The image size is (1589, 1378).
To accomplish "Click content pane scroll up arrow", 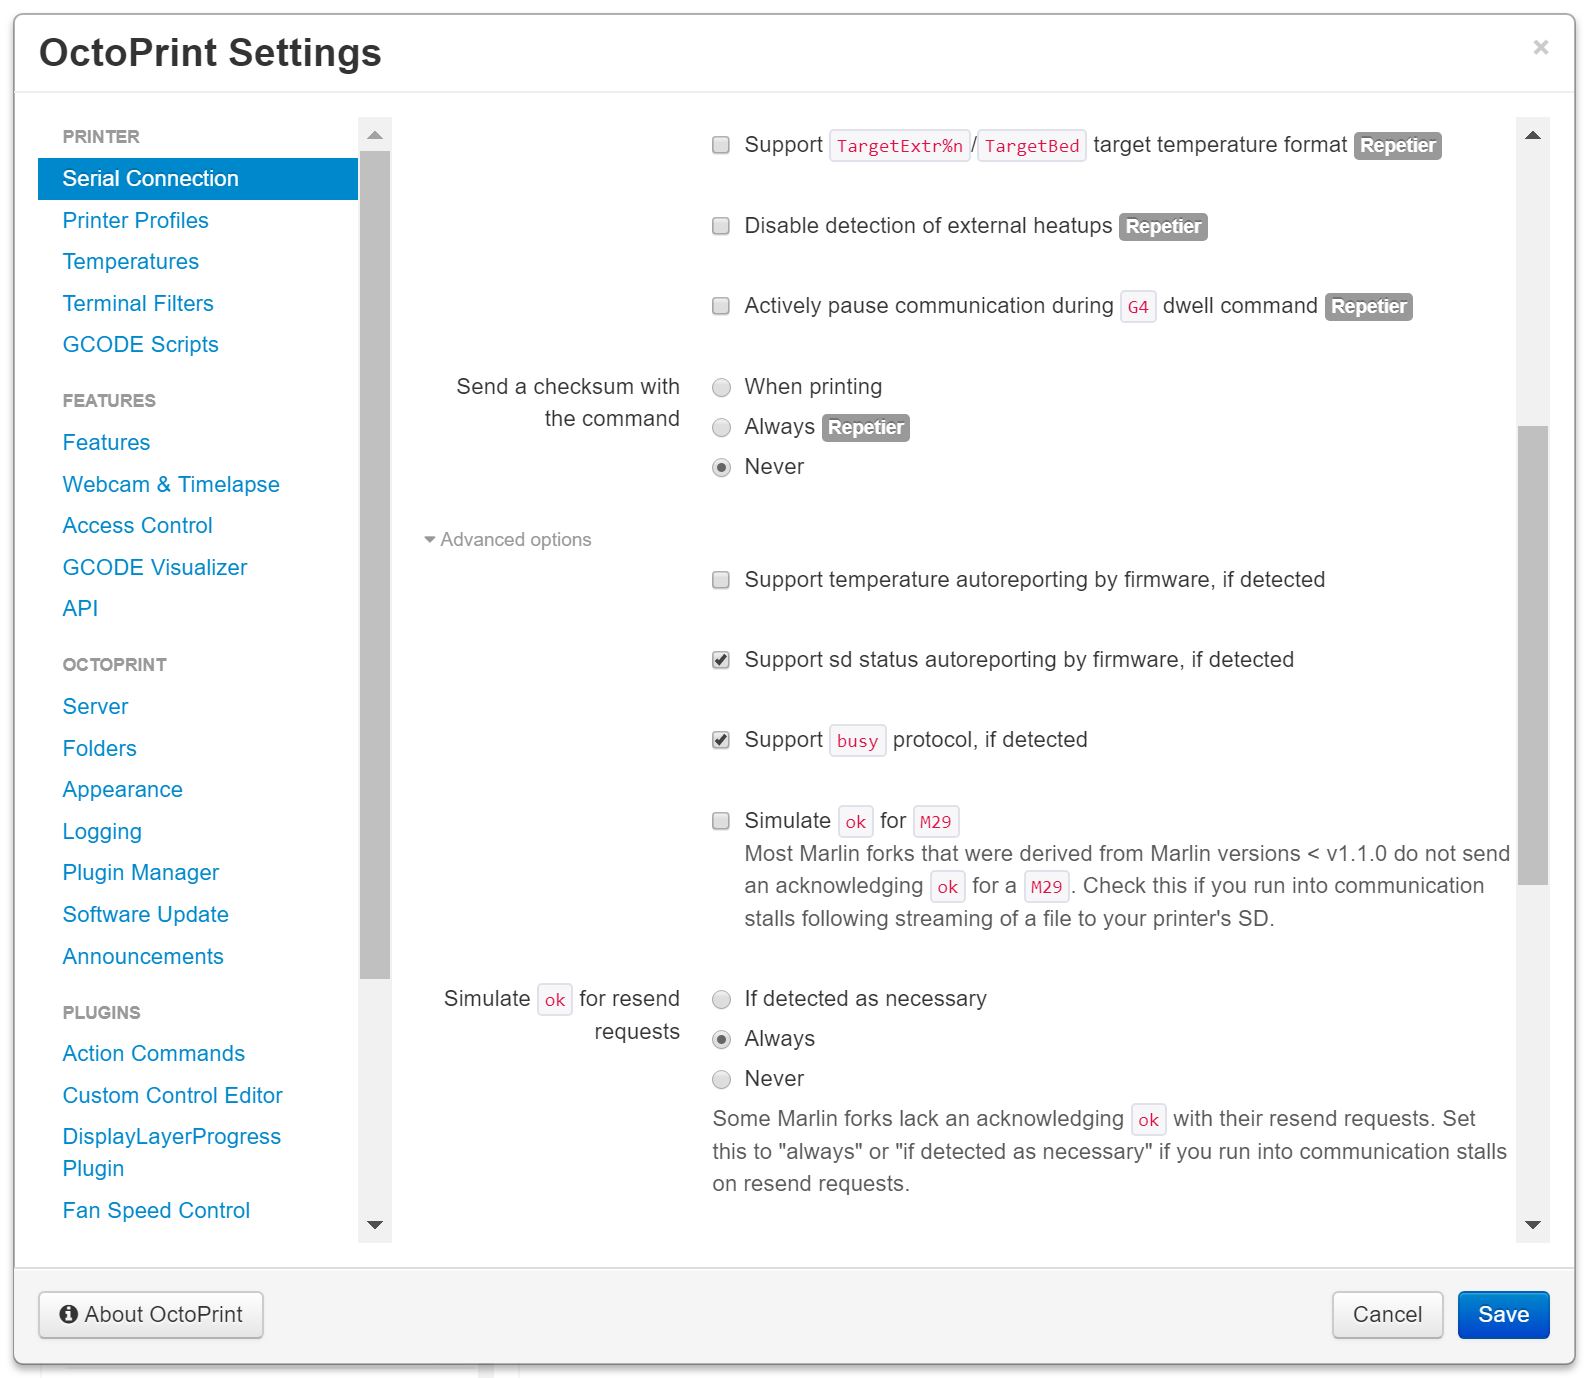I will click(1532, 135).
